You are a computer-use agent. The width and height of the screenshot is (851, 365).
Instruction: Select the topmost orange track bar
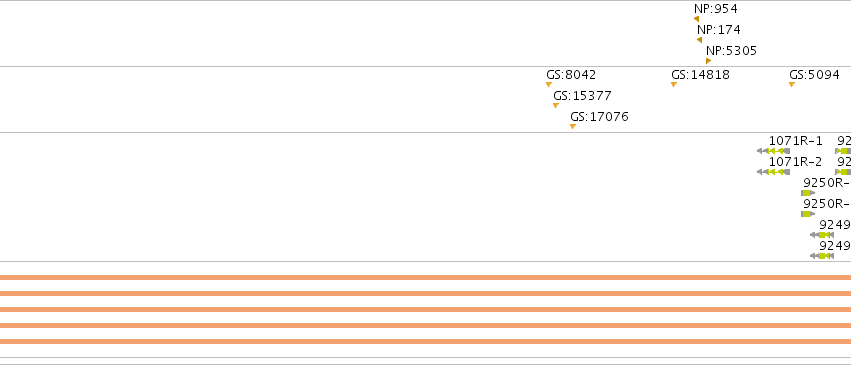click(x=426, y=278)
